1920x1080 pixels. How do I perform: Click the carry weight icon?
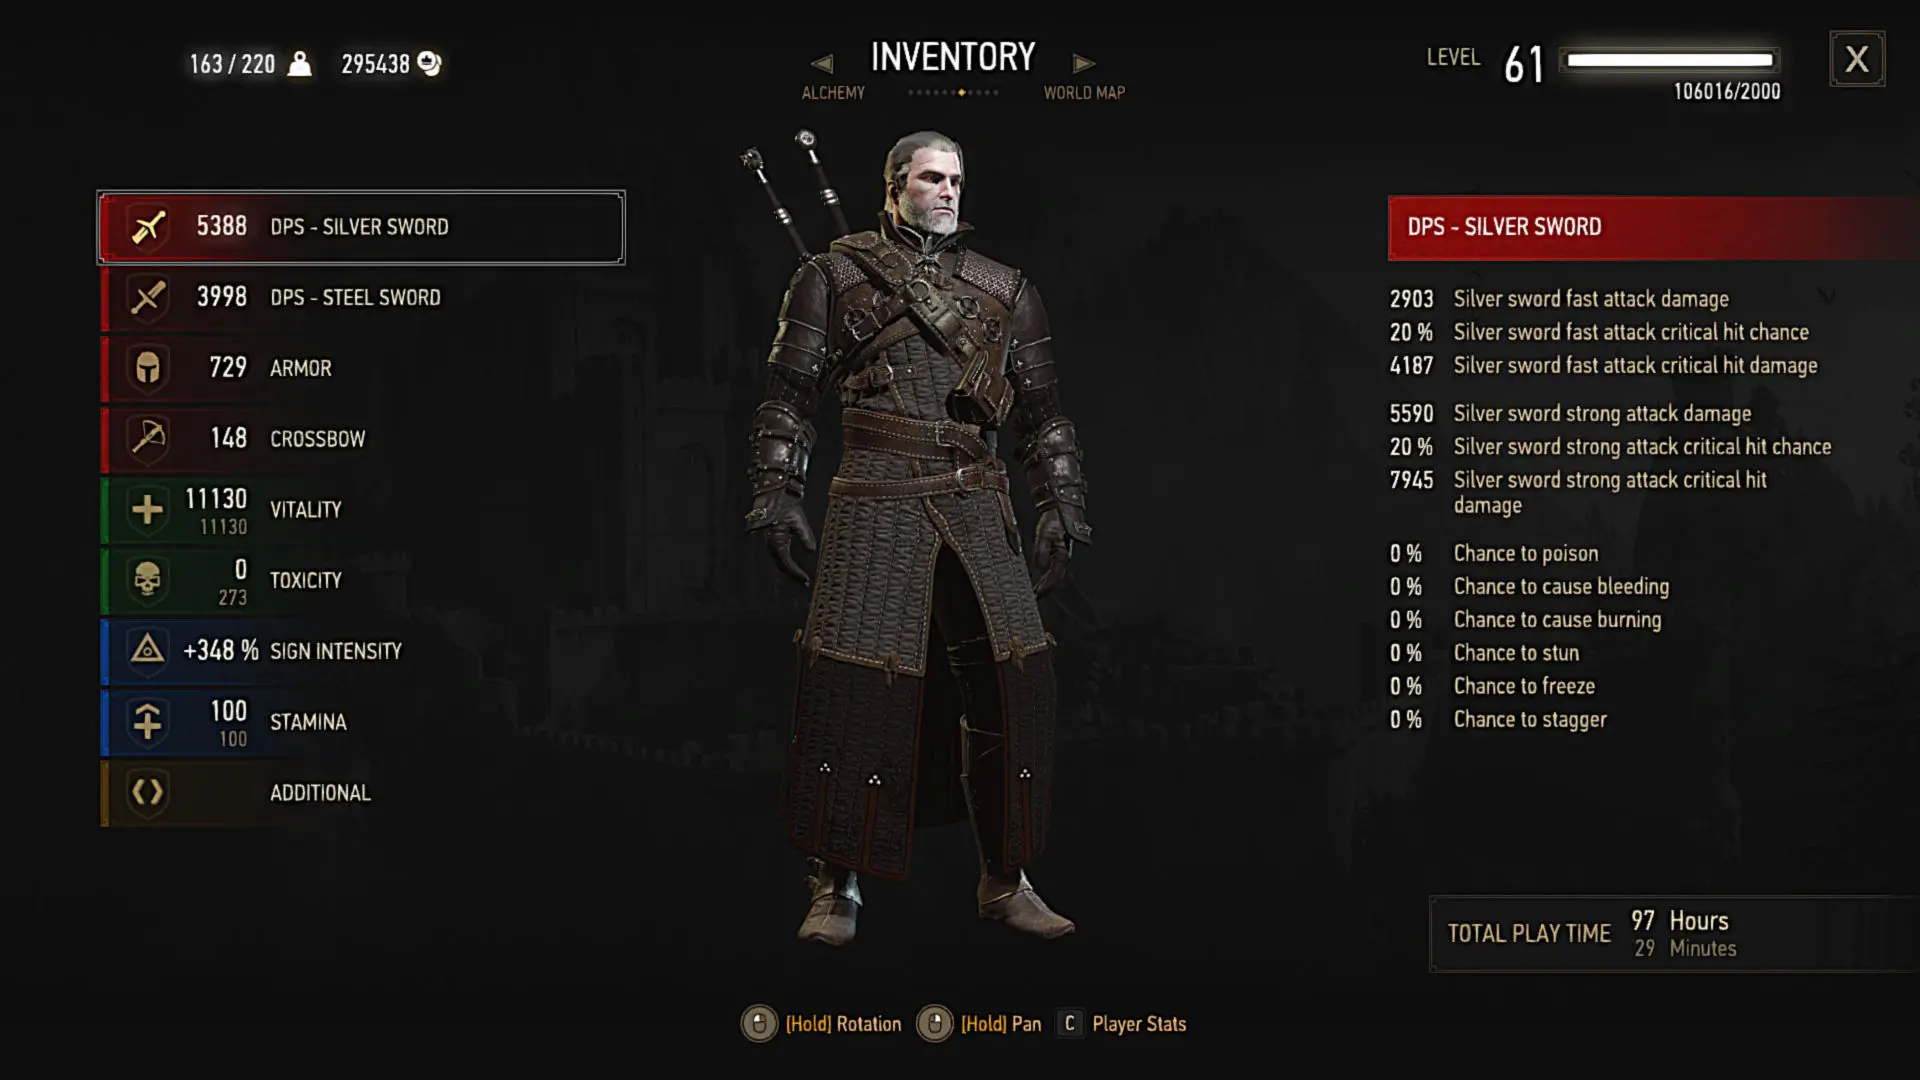[x=299, y=64]
